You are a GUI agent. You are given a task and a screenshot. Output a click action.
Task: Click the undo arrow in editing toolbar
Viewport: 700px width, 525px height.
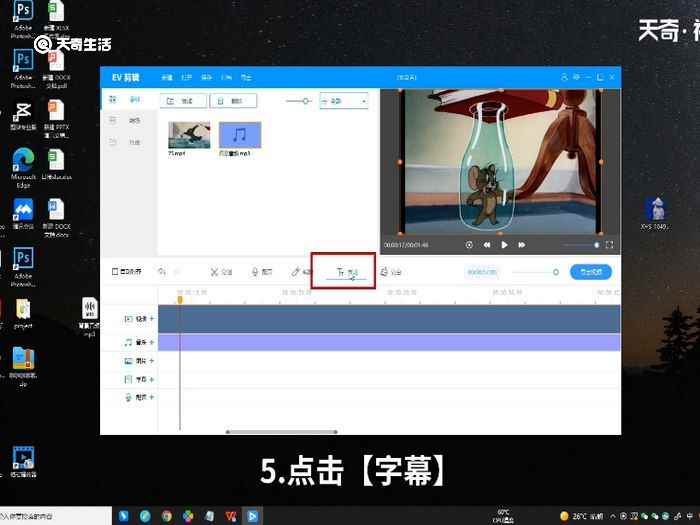[x=162, y=271]
